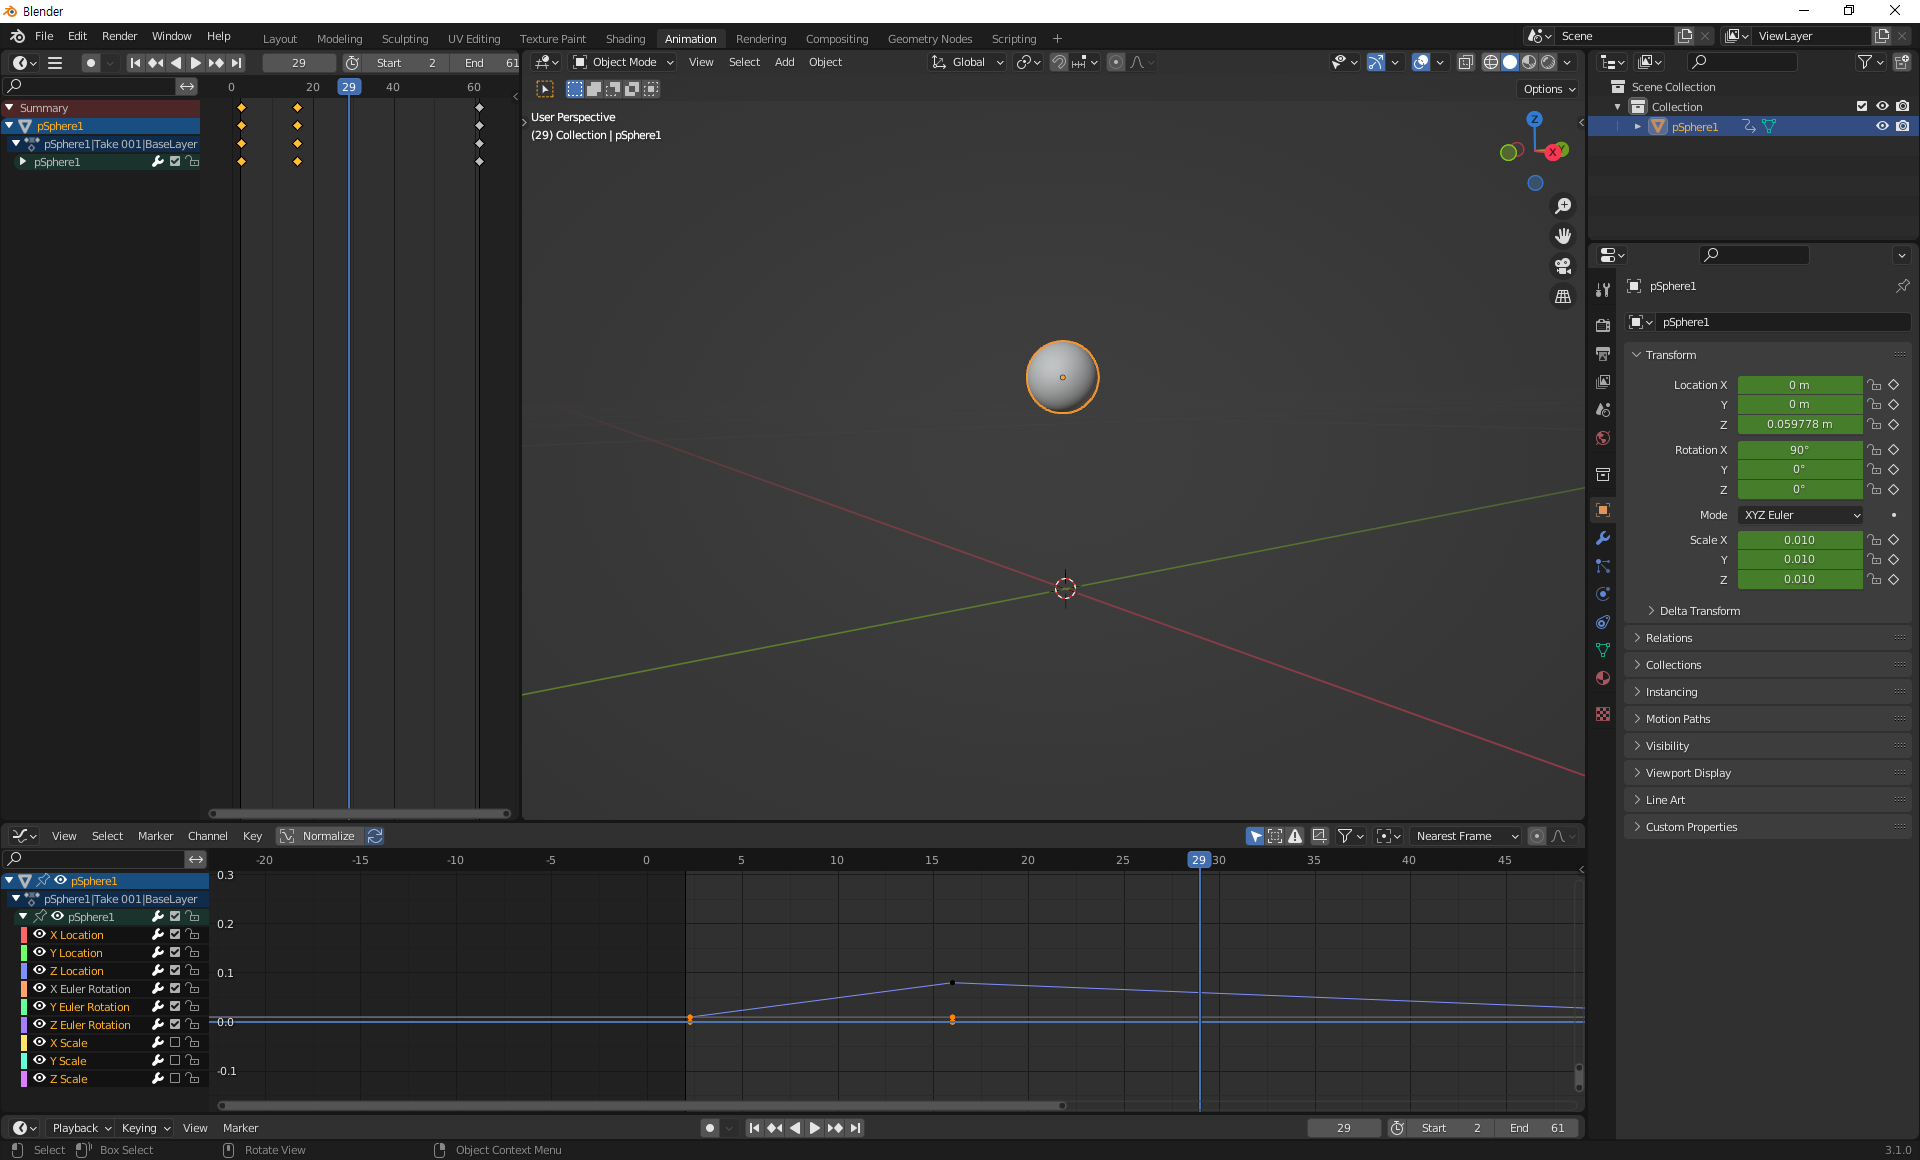
Task: Switch to orthographic grid view icon
Action: tap(1562, 297)
